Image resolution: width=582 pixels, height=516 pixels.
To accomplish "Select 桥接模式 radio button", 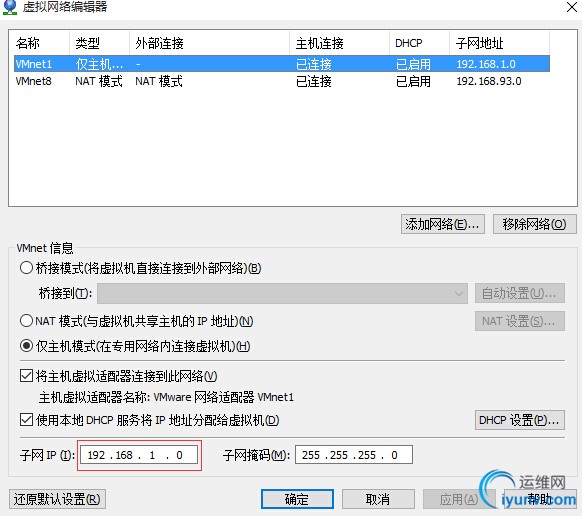I will 26,268.
